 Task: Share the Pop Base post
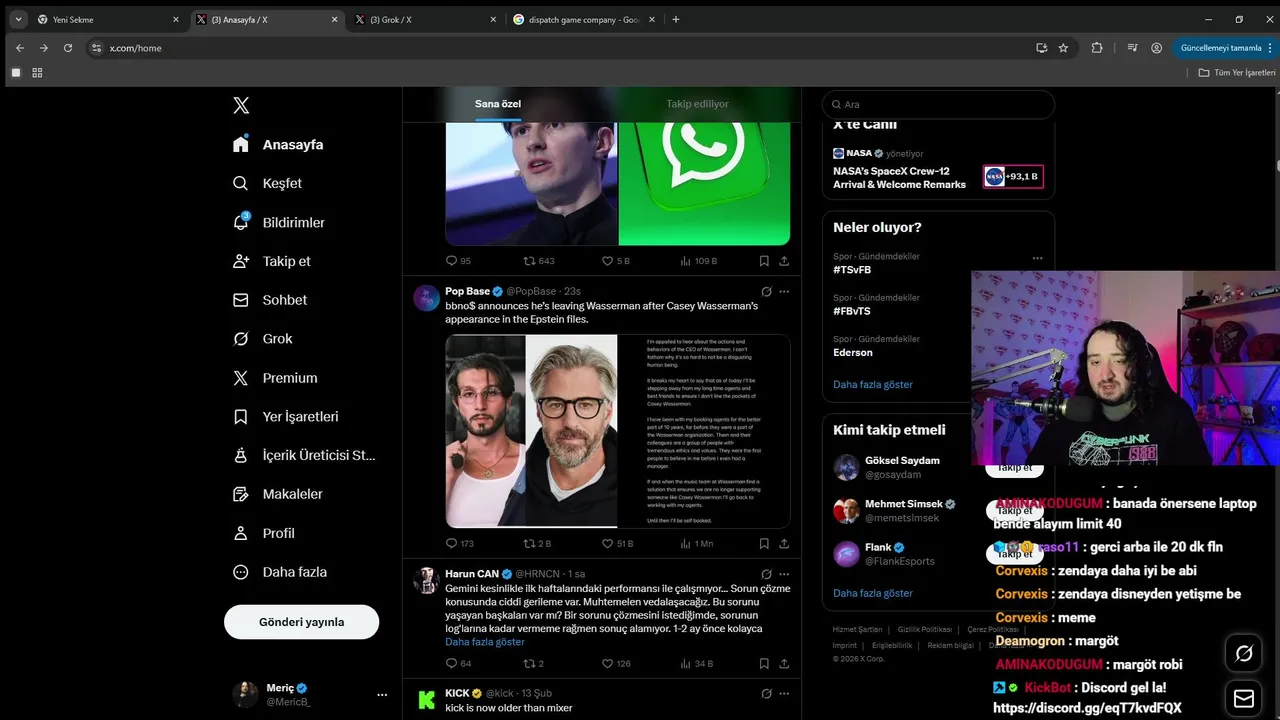(784, 544)
